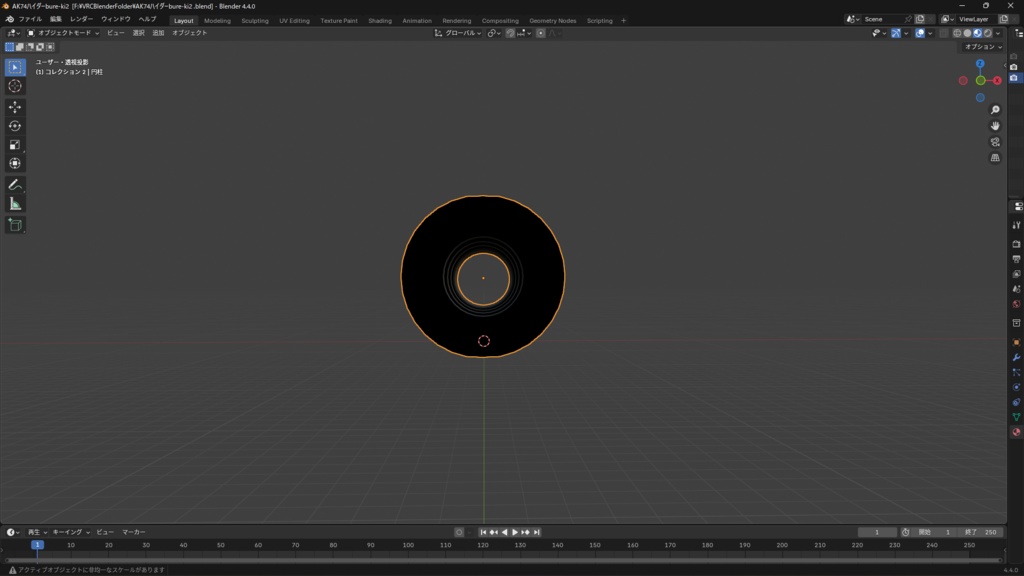Select the Select Box tool

[x=15, y=67]
